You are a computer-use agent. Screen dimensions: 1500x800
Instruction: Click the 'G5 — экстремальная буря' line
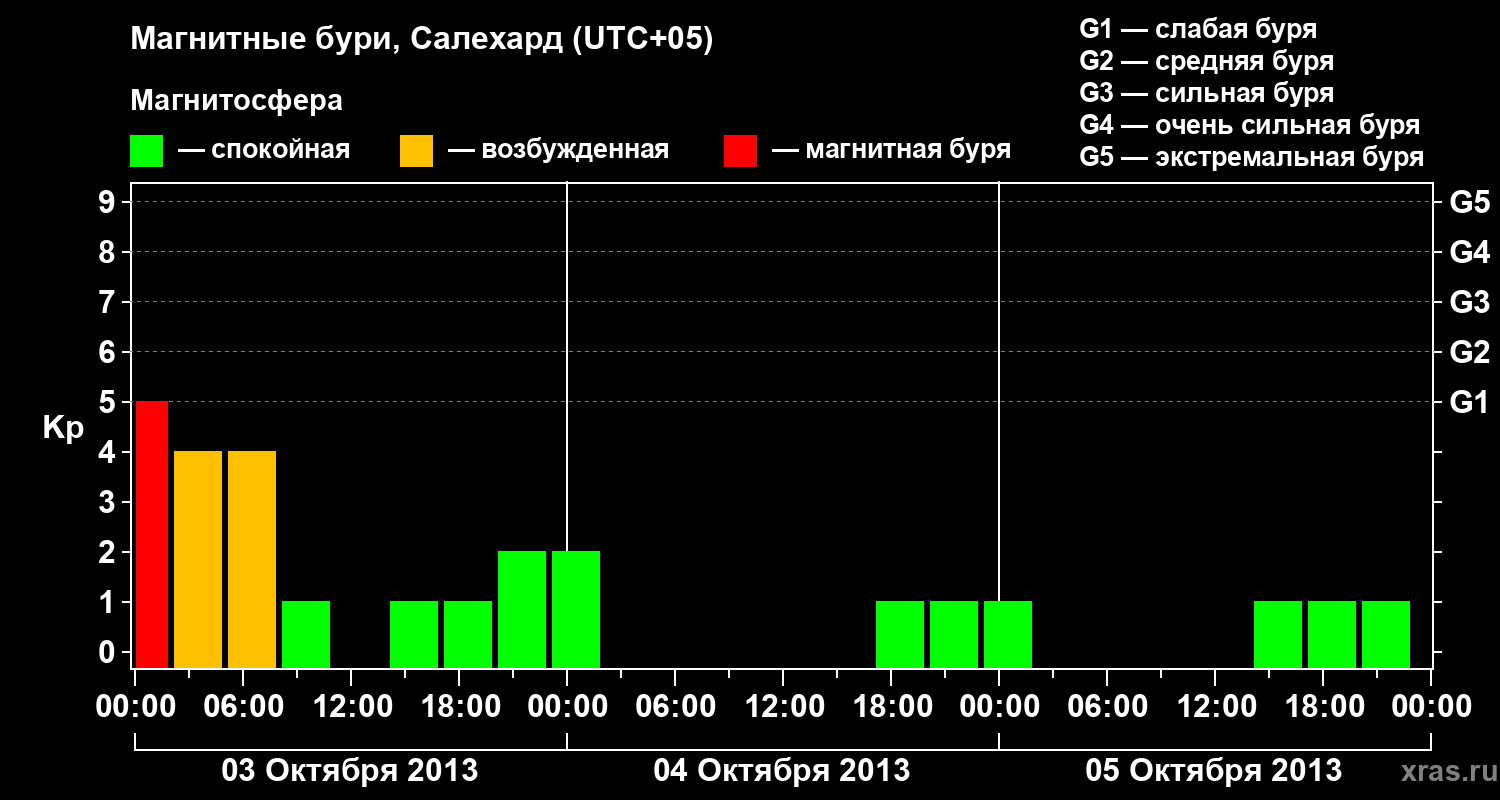[1252, 158]
